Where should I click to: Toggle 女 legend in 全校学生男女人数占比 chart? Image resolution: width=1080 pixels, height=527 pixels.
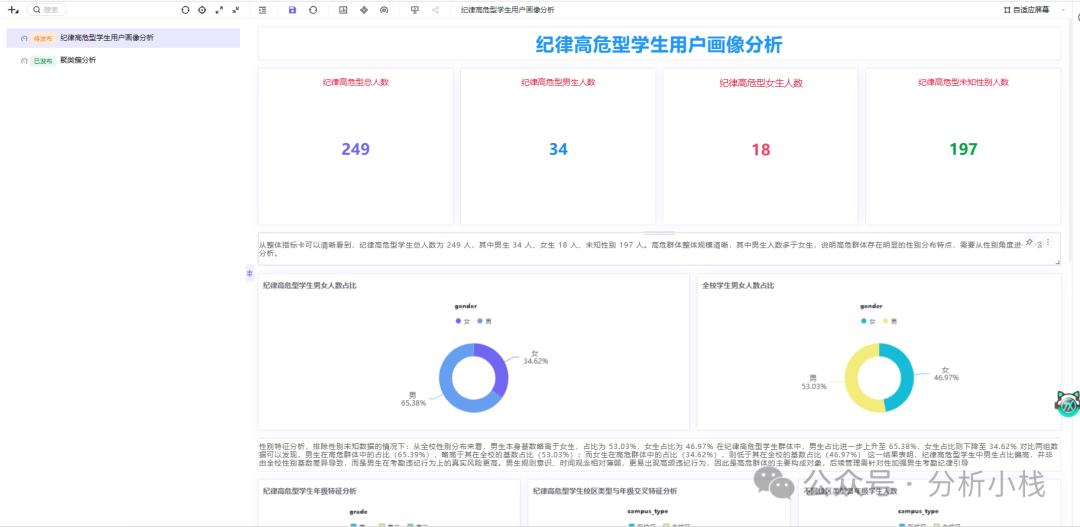(x=869, y=321)
